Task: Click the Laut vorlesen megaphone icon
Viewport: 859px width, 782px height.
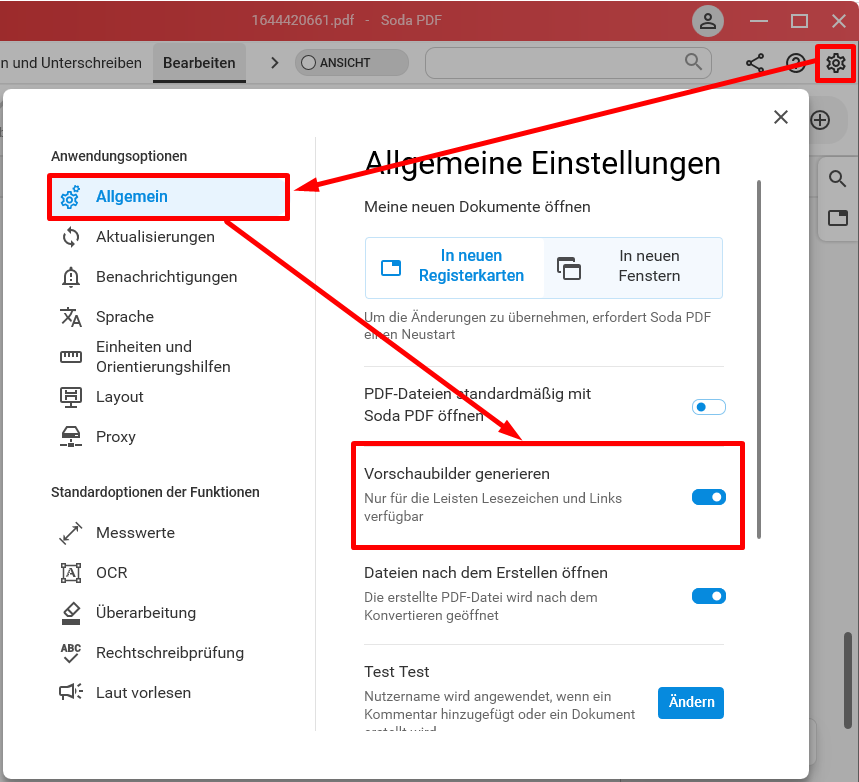Action: [x=71, y=693]
